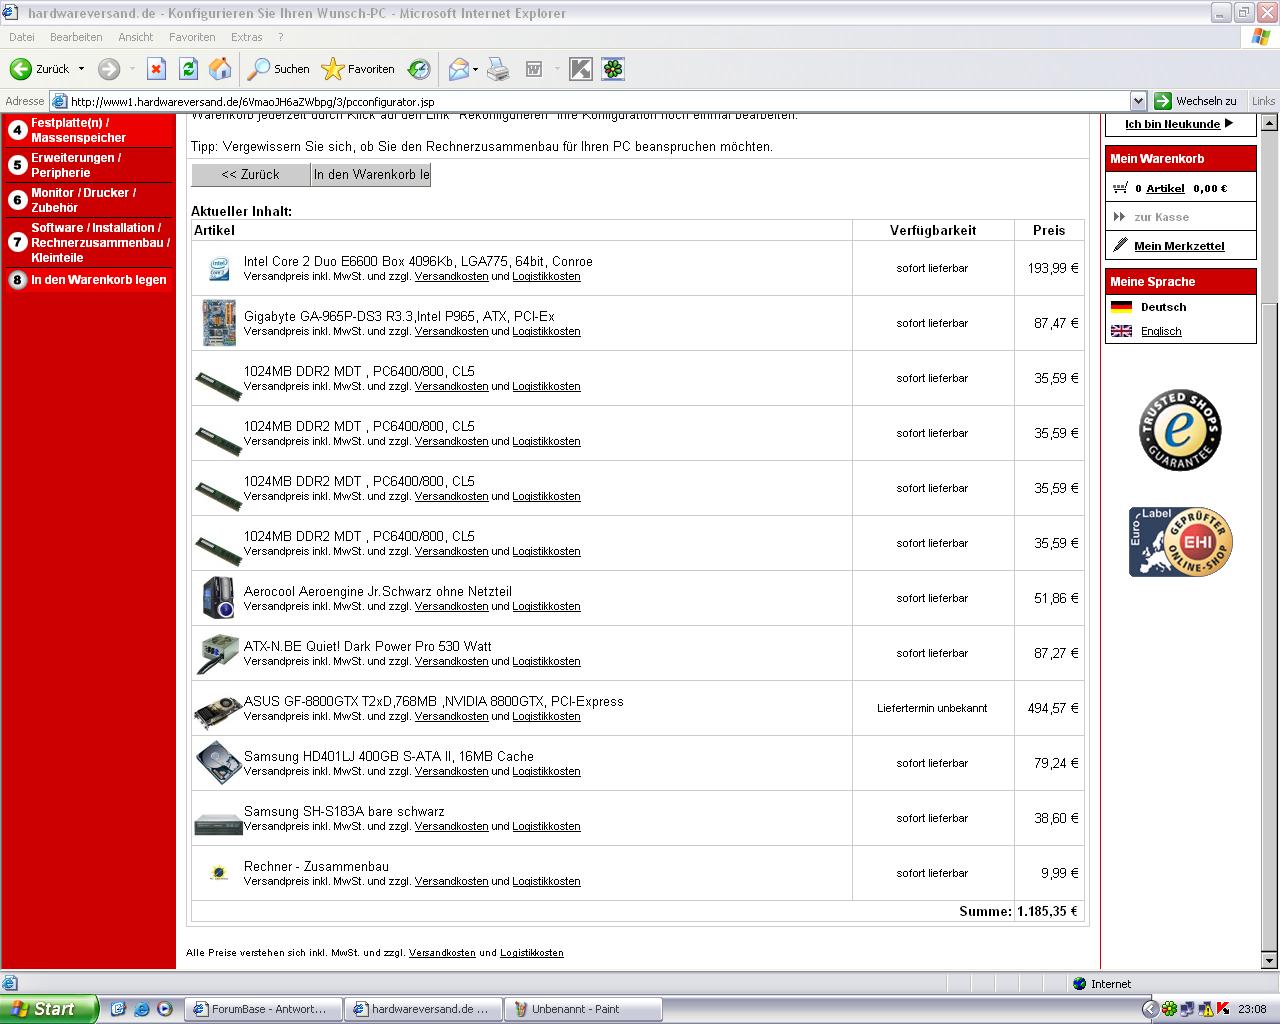This screenshot has height=1024, width=1280.
Task: Open the ? help menu
Action: click(x=281, y=37)
